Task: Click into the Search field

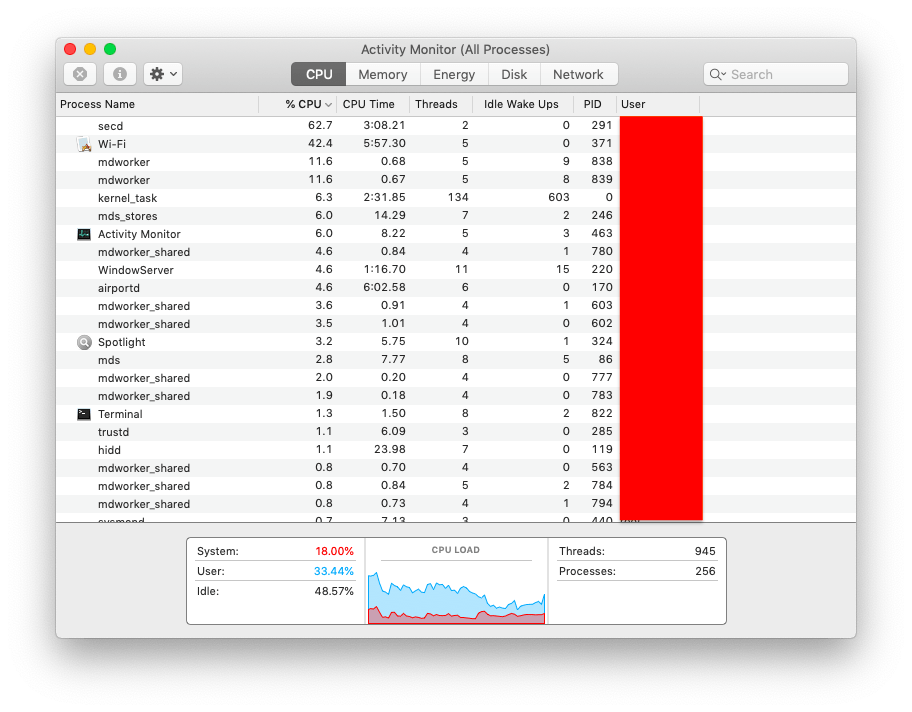Action: pyautogui.click(x=775, y=74)
